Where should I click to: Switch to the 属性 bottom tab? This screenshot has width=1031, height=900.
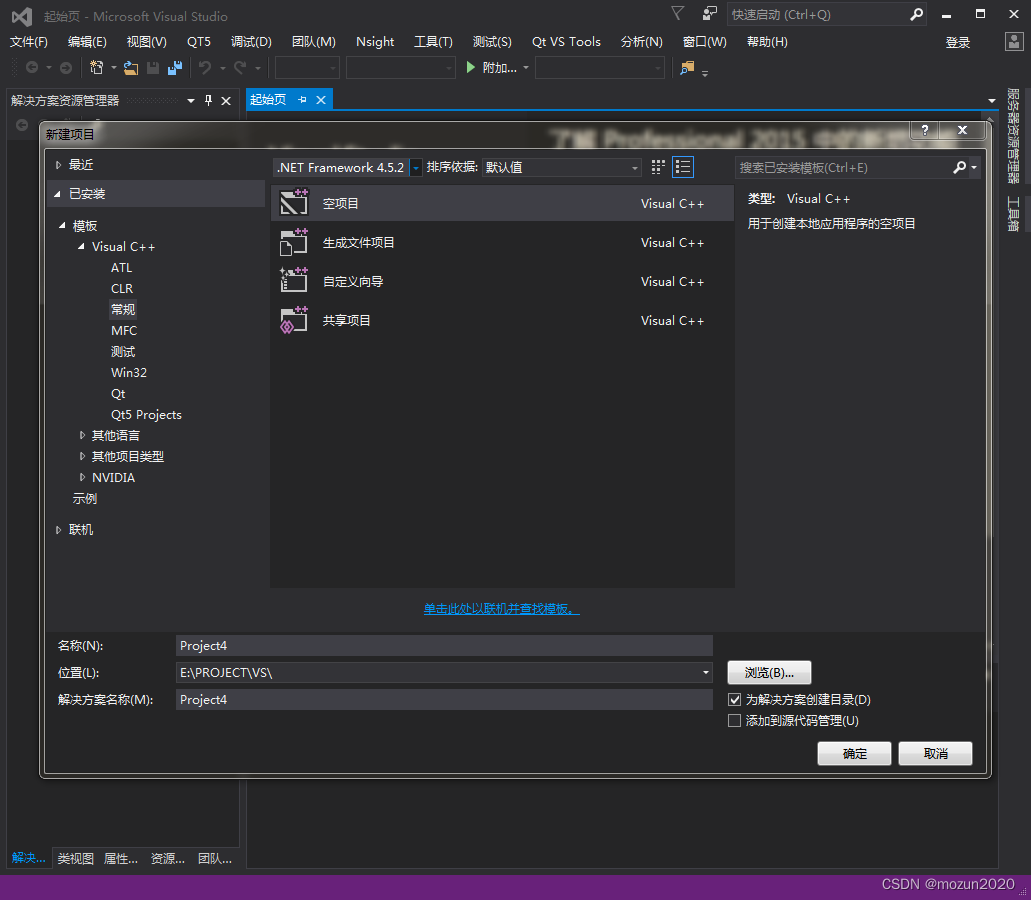121,858
